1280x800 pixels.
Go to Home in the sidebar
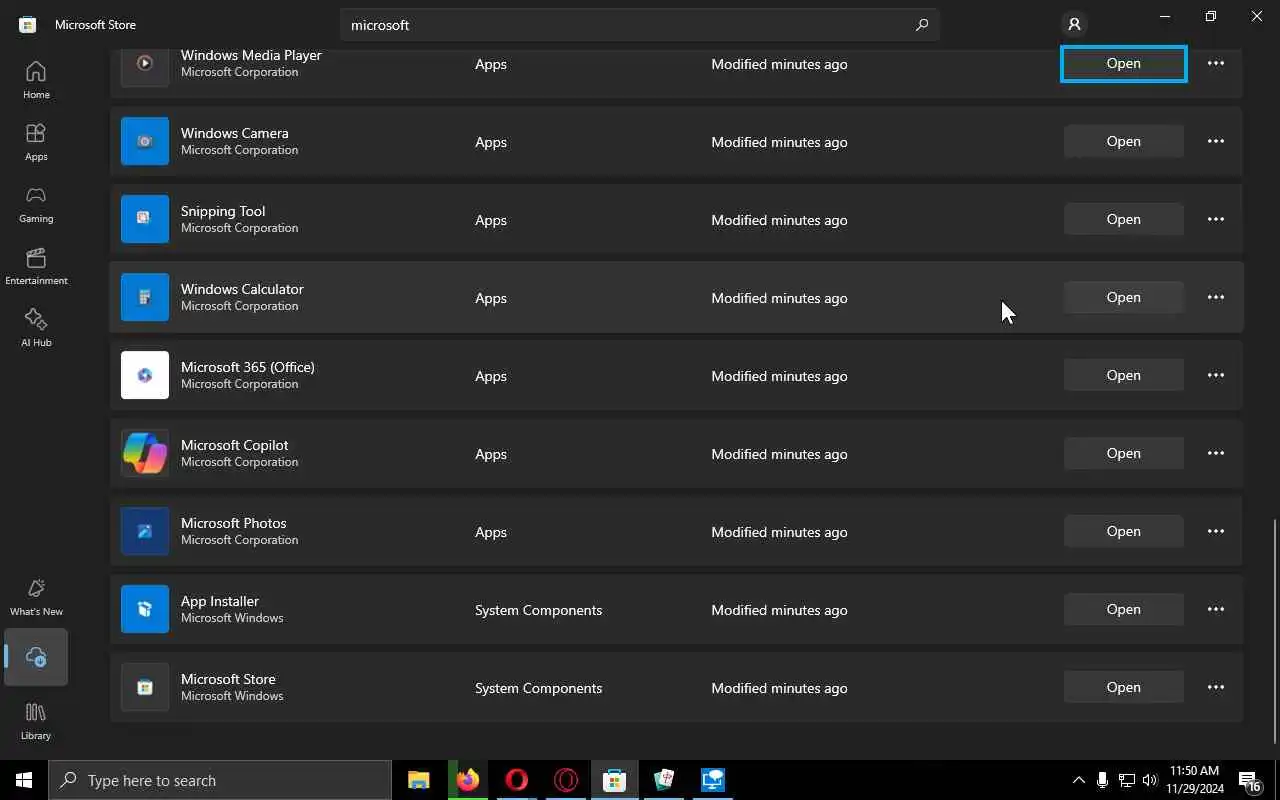[x=36, y=80]
